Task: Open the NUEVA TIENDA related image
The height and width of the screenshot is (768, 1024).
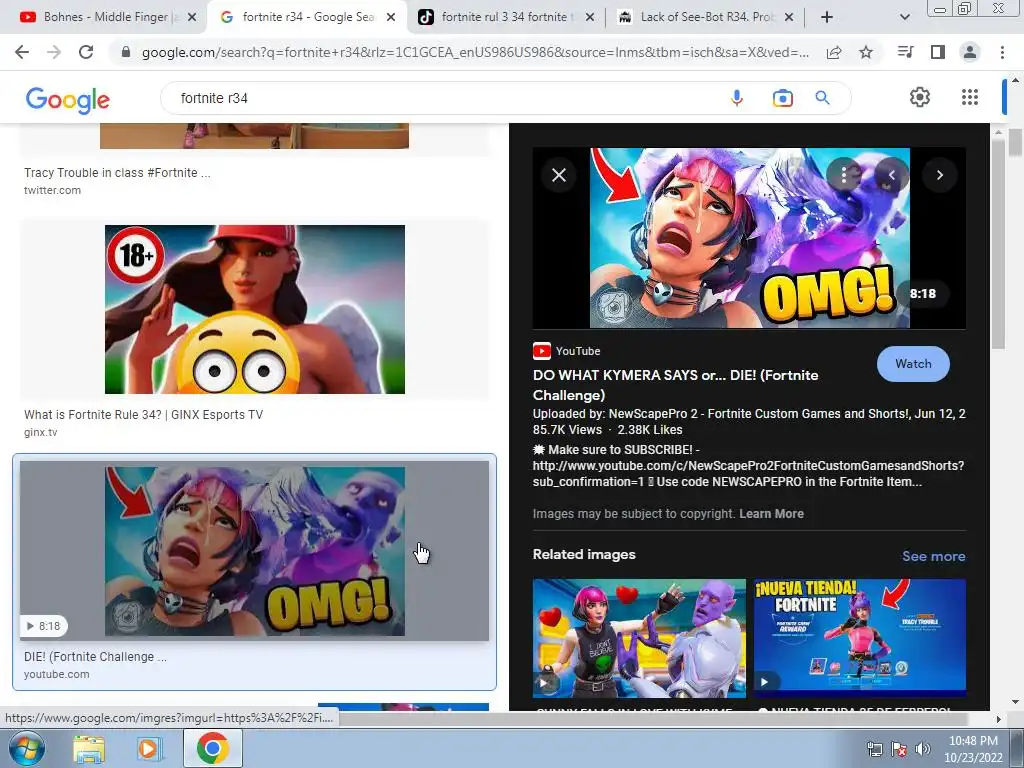Action: (x=859, y=638)
